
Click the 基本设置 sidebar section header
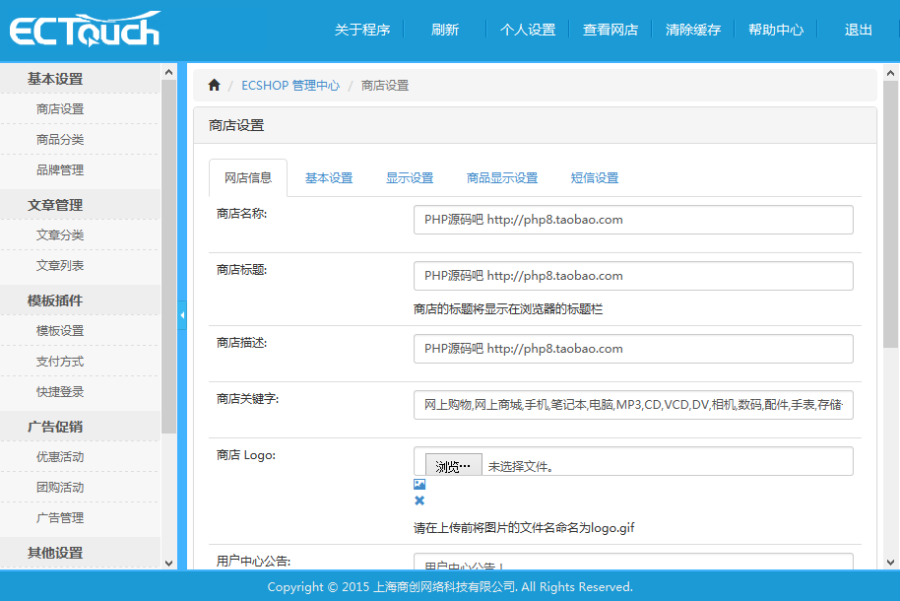click(x=80, y=79)
